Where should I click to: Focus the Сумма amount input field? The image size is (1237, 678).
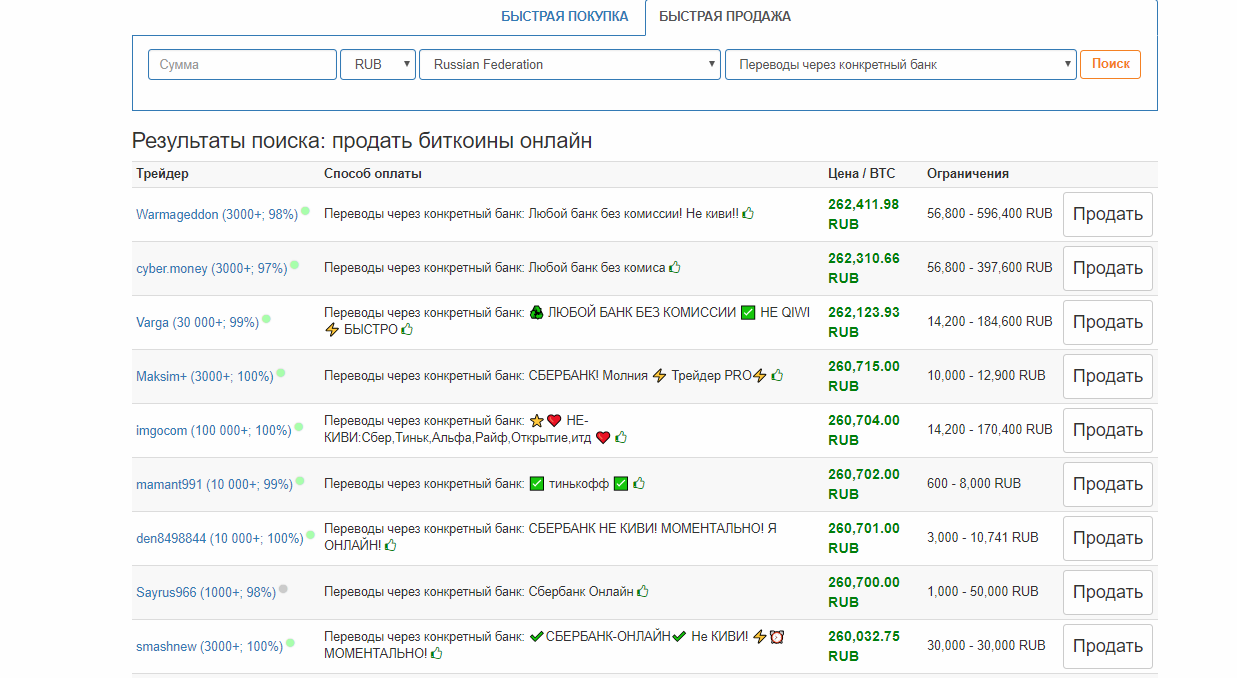point(242,65)
